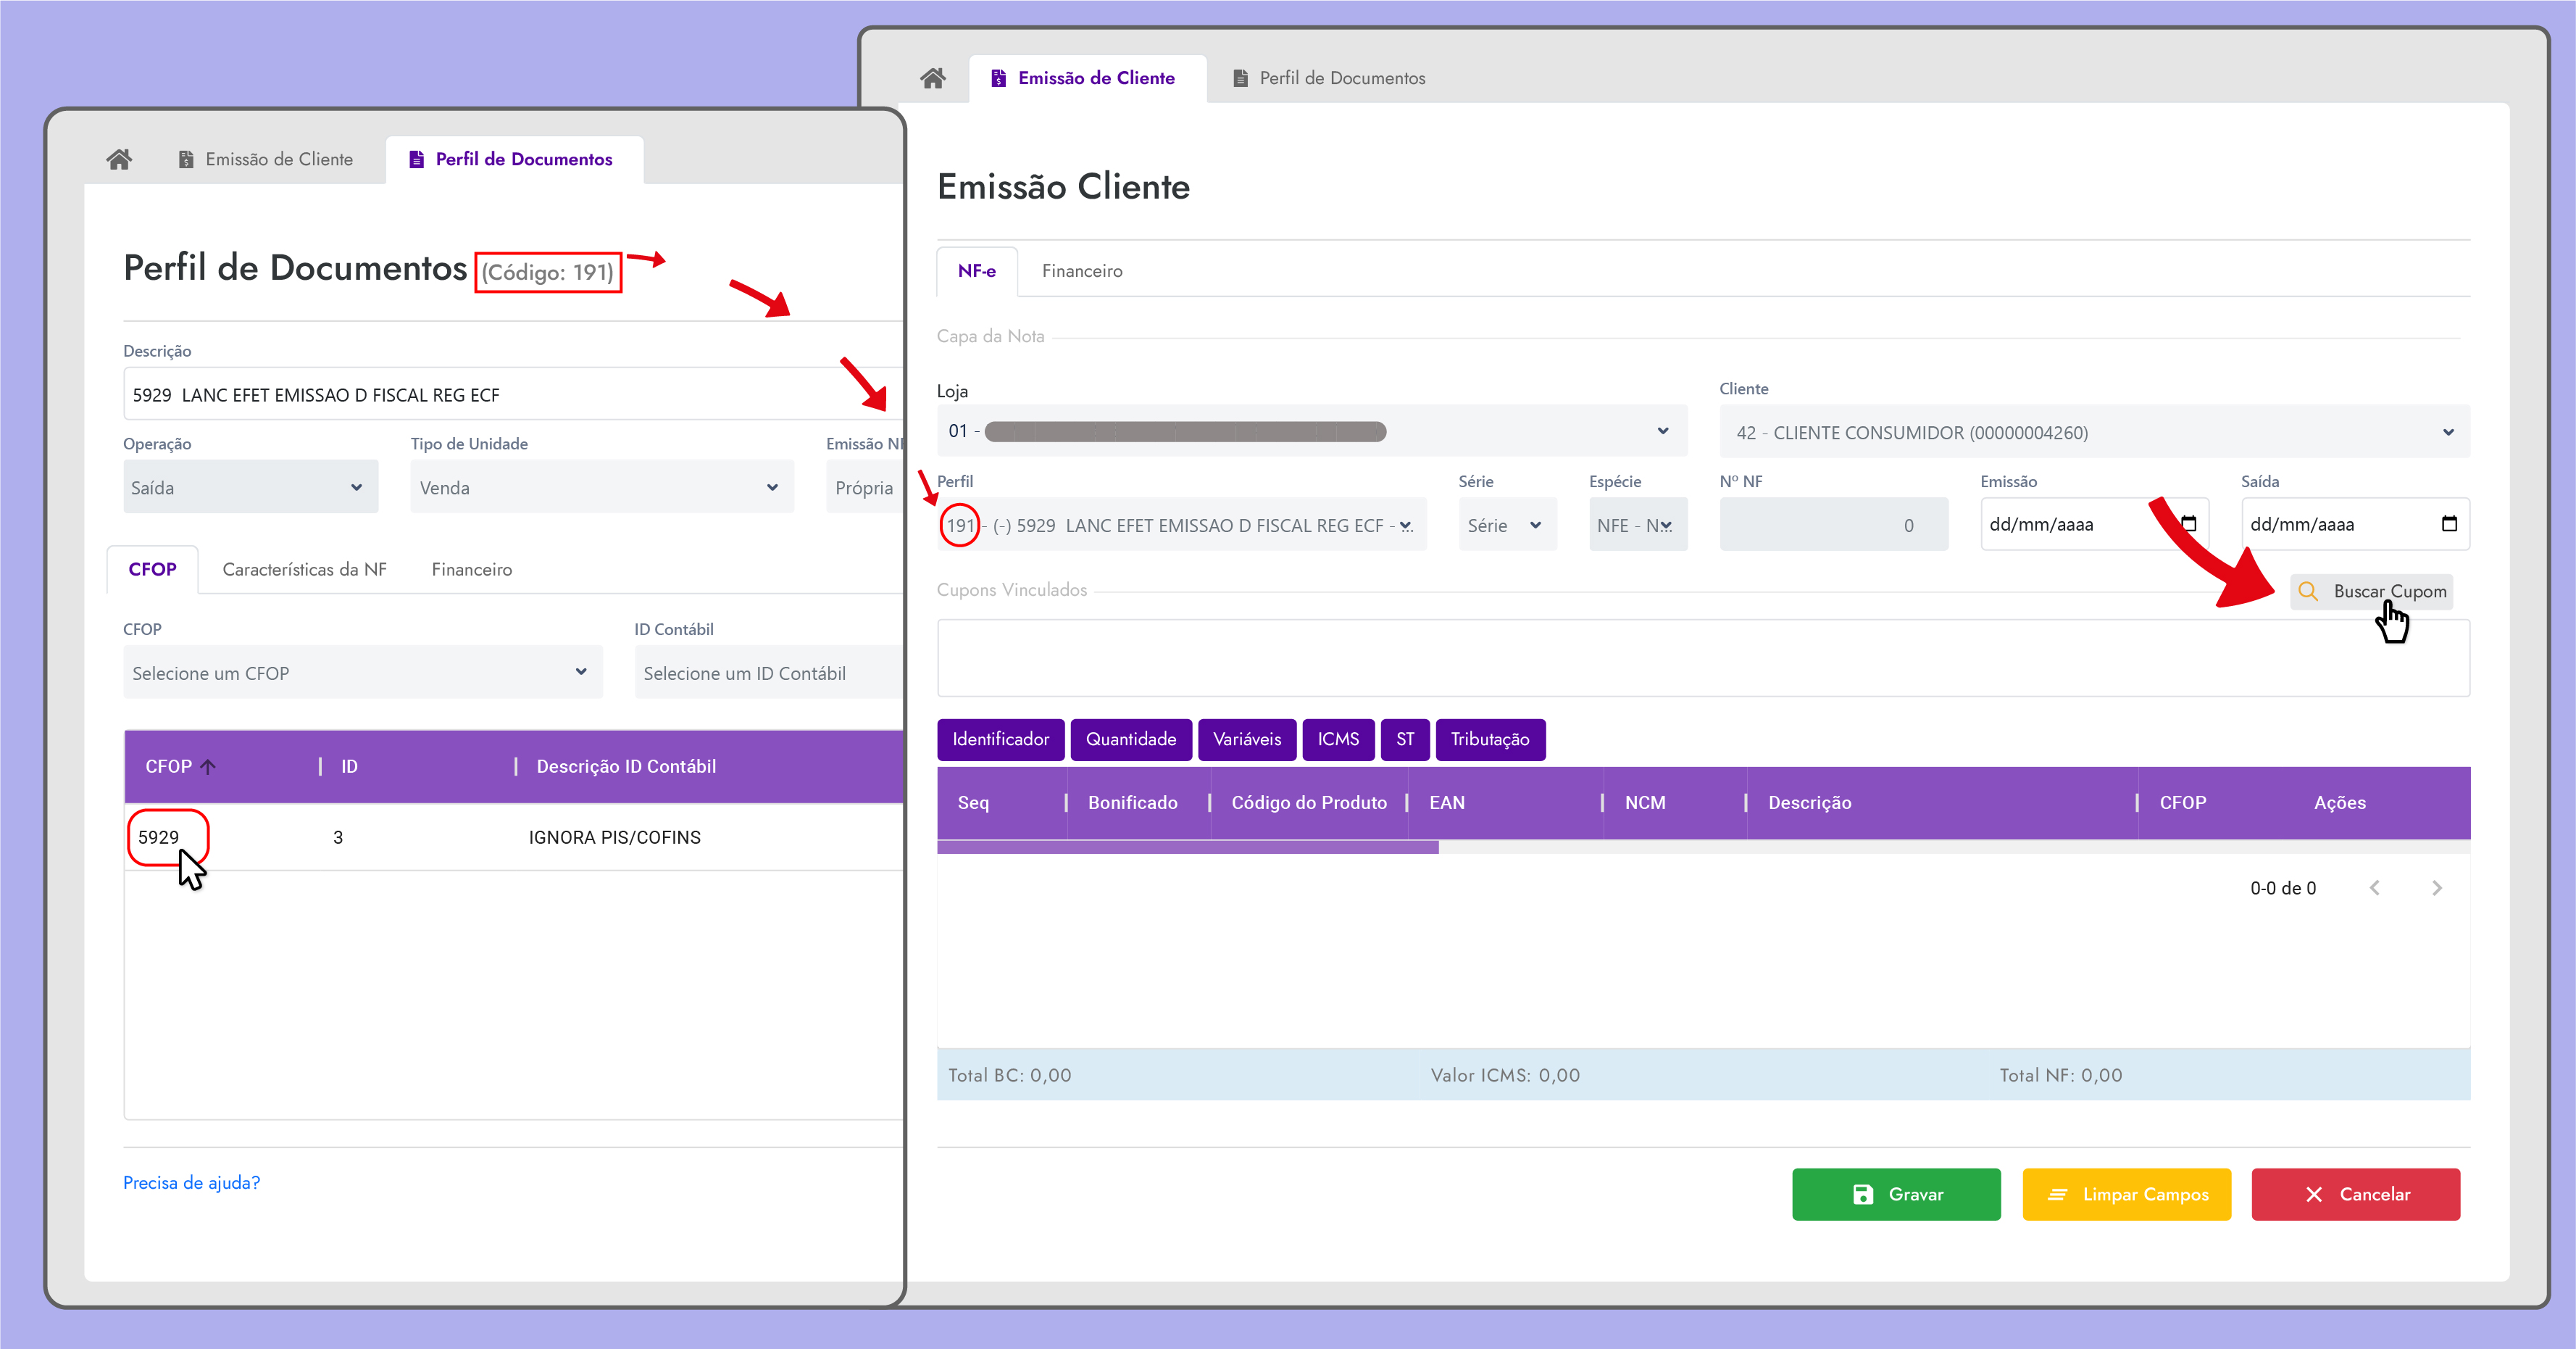
Task: Click the home icon in Emissão Cliente window
Action: pyautogui.click(x=933, y=78)
